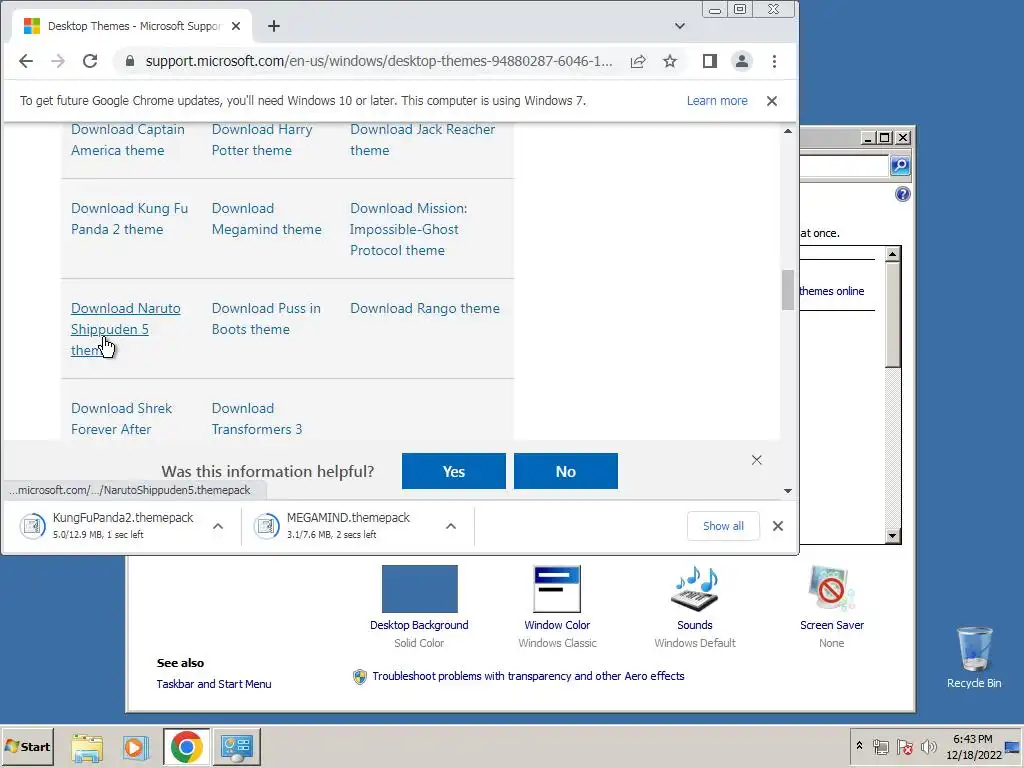Close the Desktop Themes tab
Image resolution: width=1024 pixels, height=768 pixels.
(x=236, y=26)
